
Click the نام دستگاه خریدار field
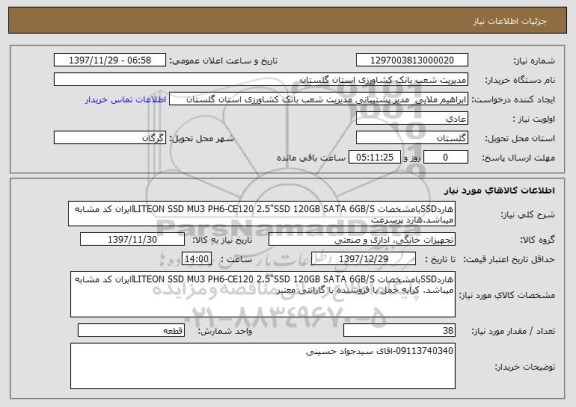[x=261, y=79]
